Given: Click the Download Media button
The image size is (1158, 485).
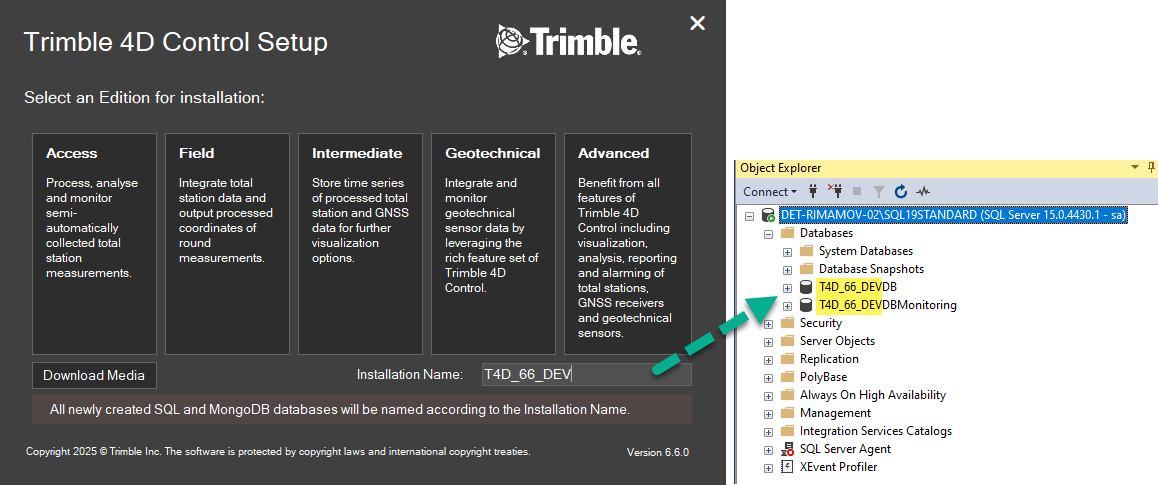Looking at the screenshot, I should [95, 375].
